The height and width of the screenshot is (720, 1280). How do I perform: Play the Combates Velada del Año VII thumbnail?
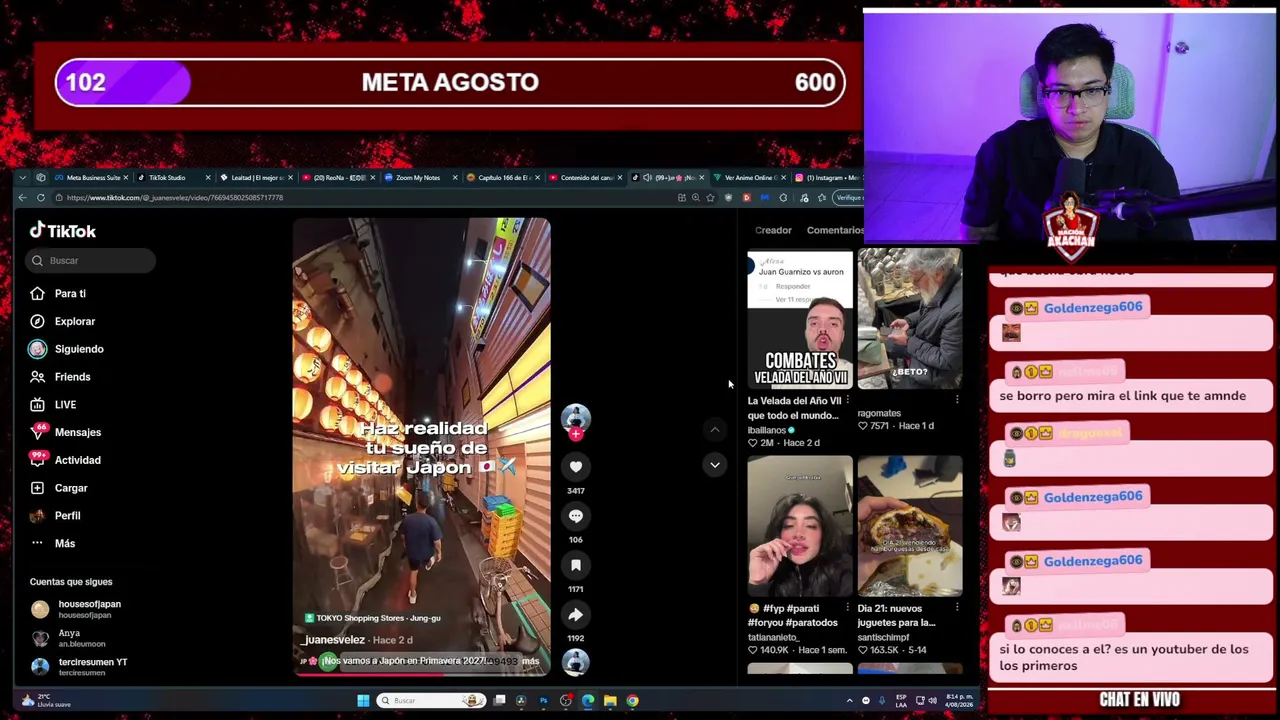tap(800, 319)
